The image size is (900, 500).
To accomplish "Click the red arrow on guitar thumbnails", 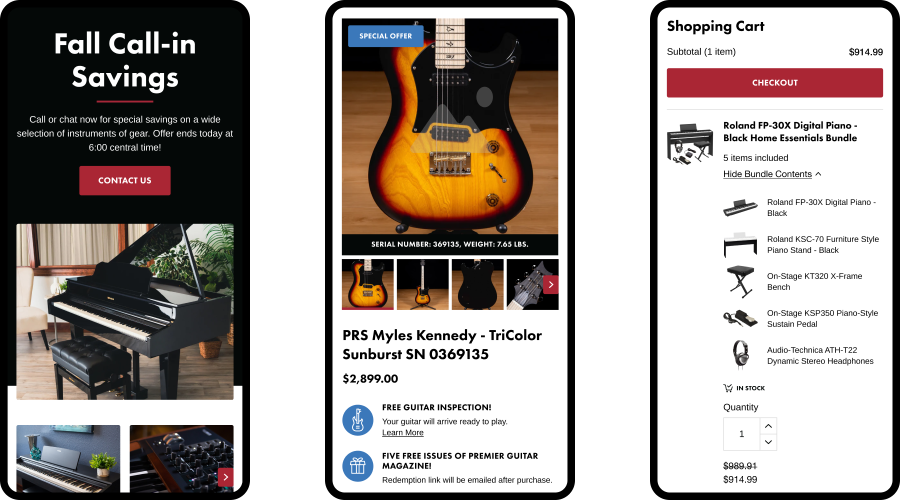I will pyautogui.click(x=551, y=284).
